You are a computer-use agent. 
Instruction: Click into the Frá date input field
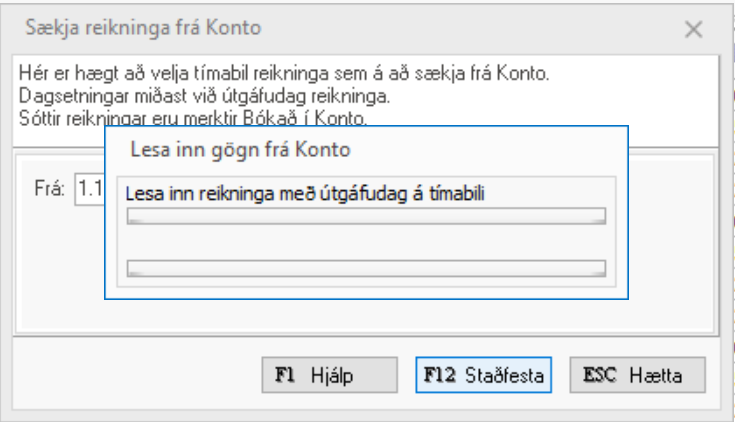click(x=89, y=188)
